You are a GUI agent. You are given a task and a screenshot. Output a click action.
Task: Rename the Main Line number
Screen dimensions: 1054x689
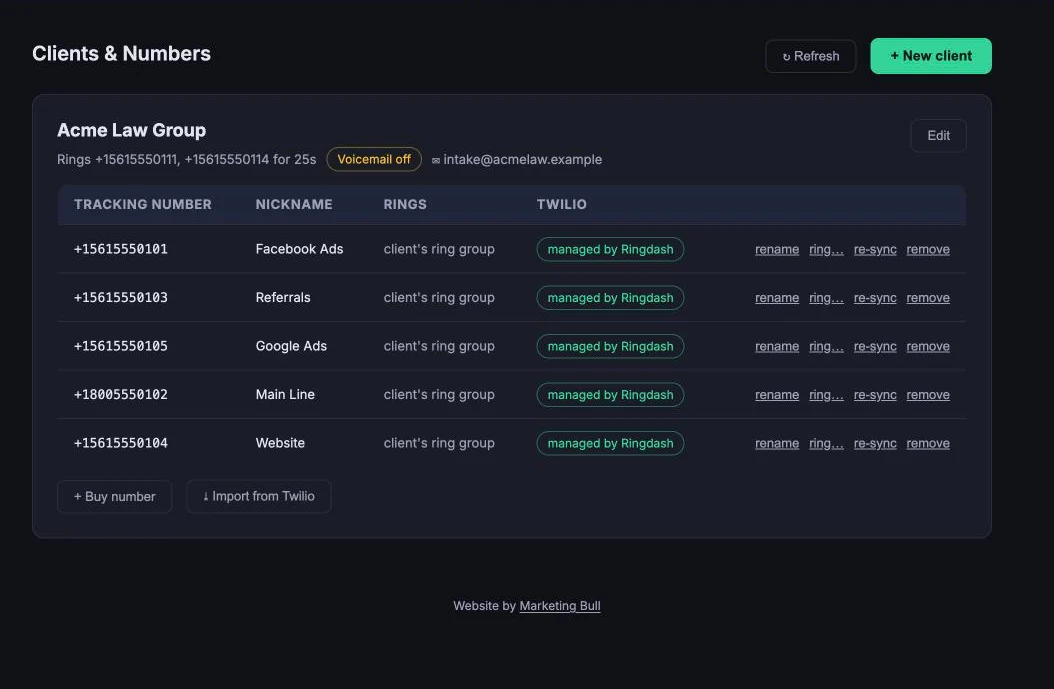776,395
